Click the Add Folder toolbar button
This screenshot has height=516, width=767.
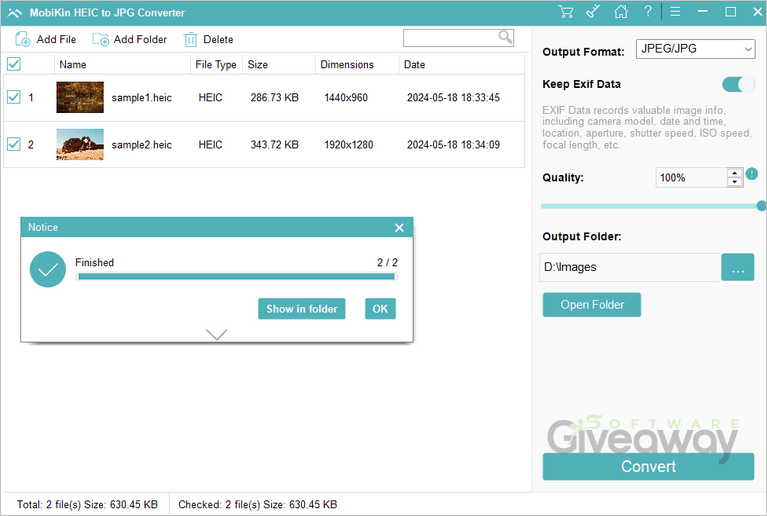point(130,39)
